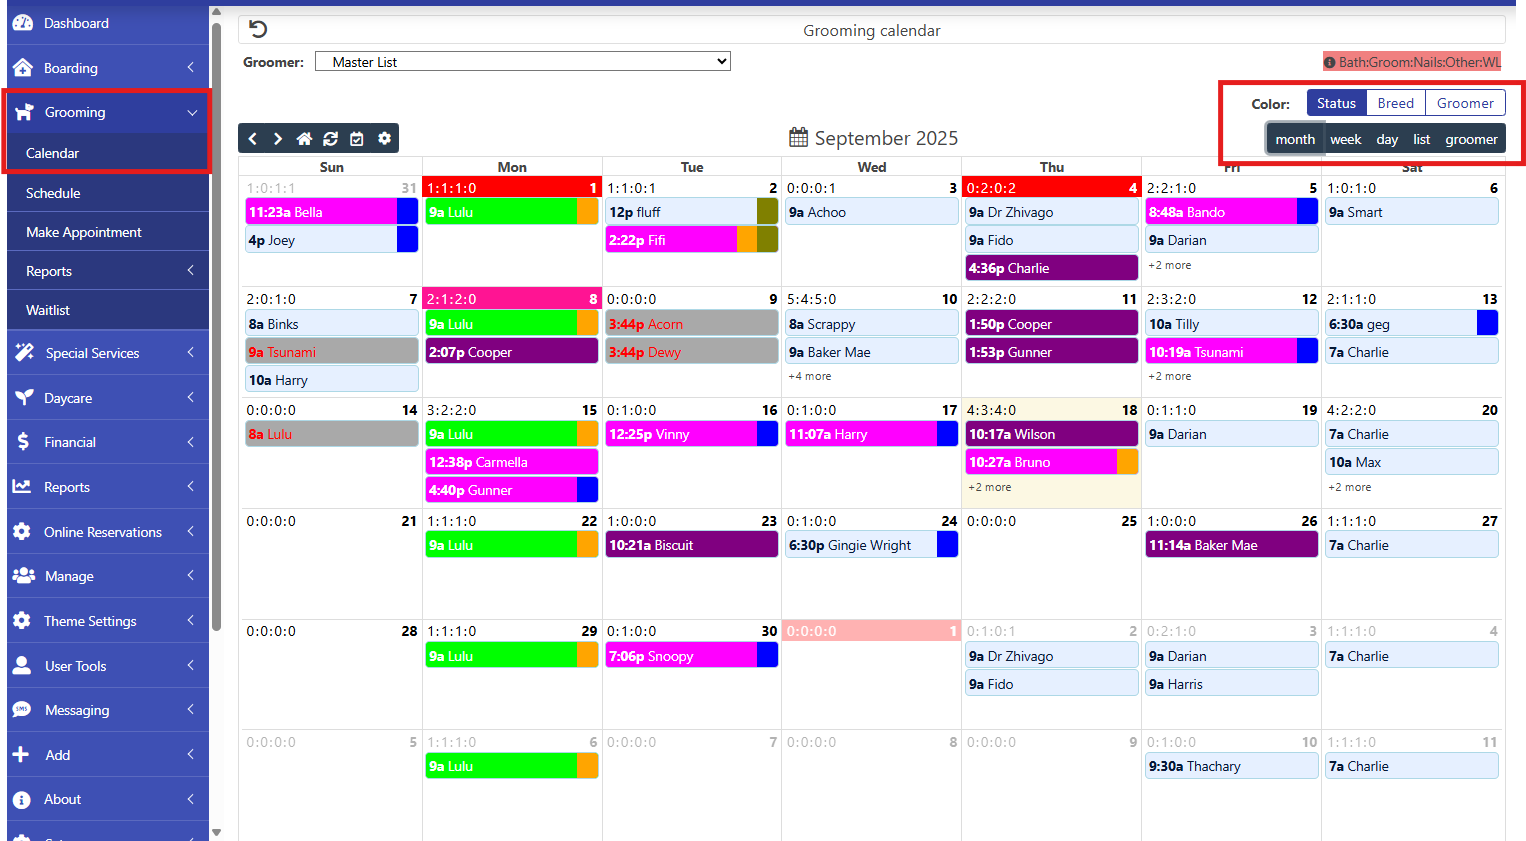Click the '+4 more' link on Wednesday 10
The image size is (1526, 841).
pos(809,376)
